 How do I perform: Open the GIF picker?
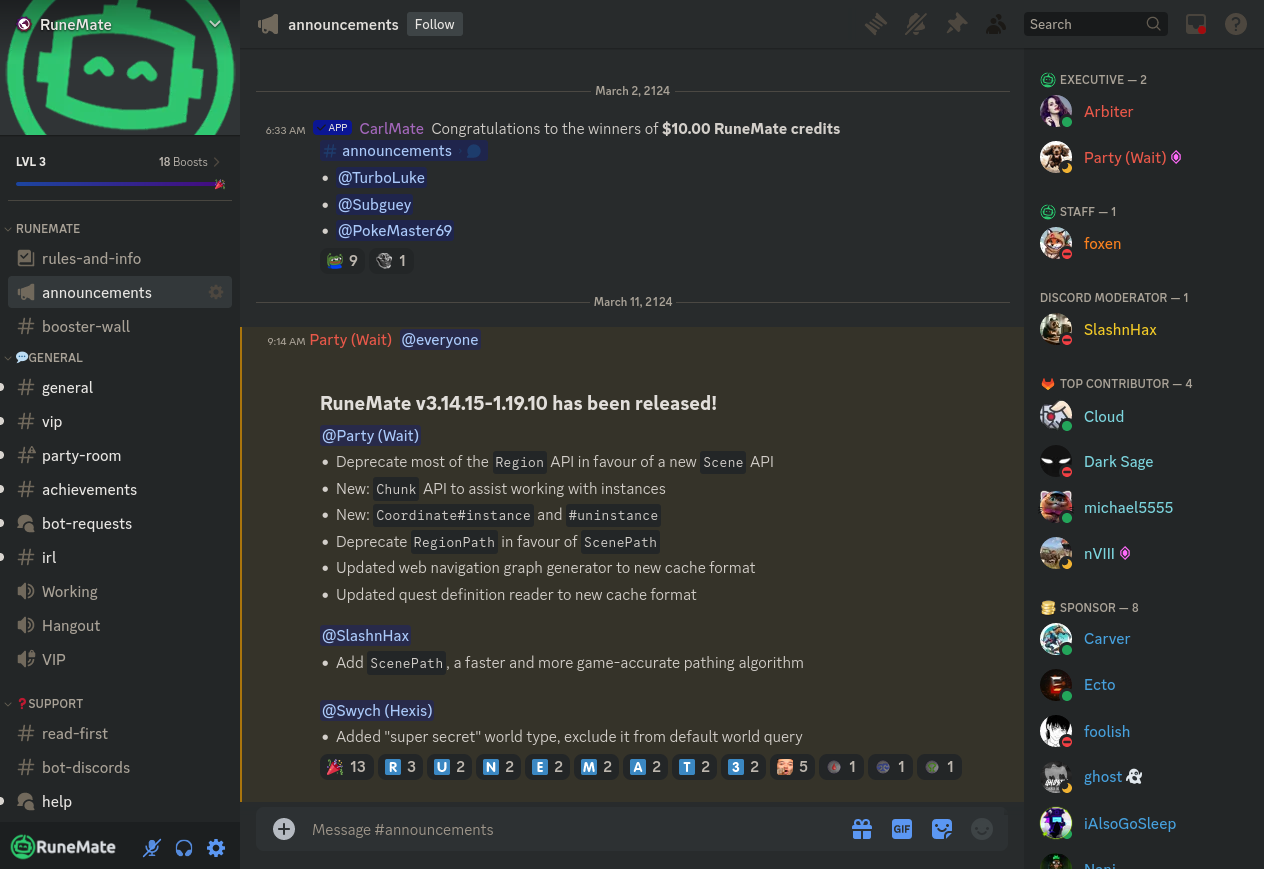click(902, 829)
